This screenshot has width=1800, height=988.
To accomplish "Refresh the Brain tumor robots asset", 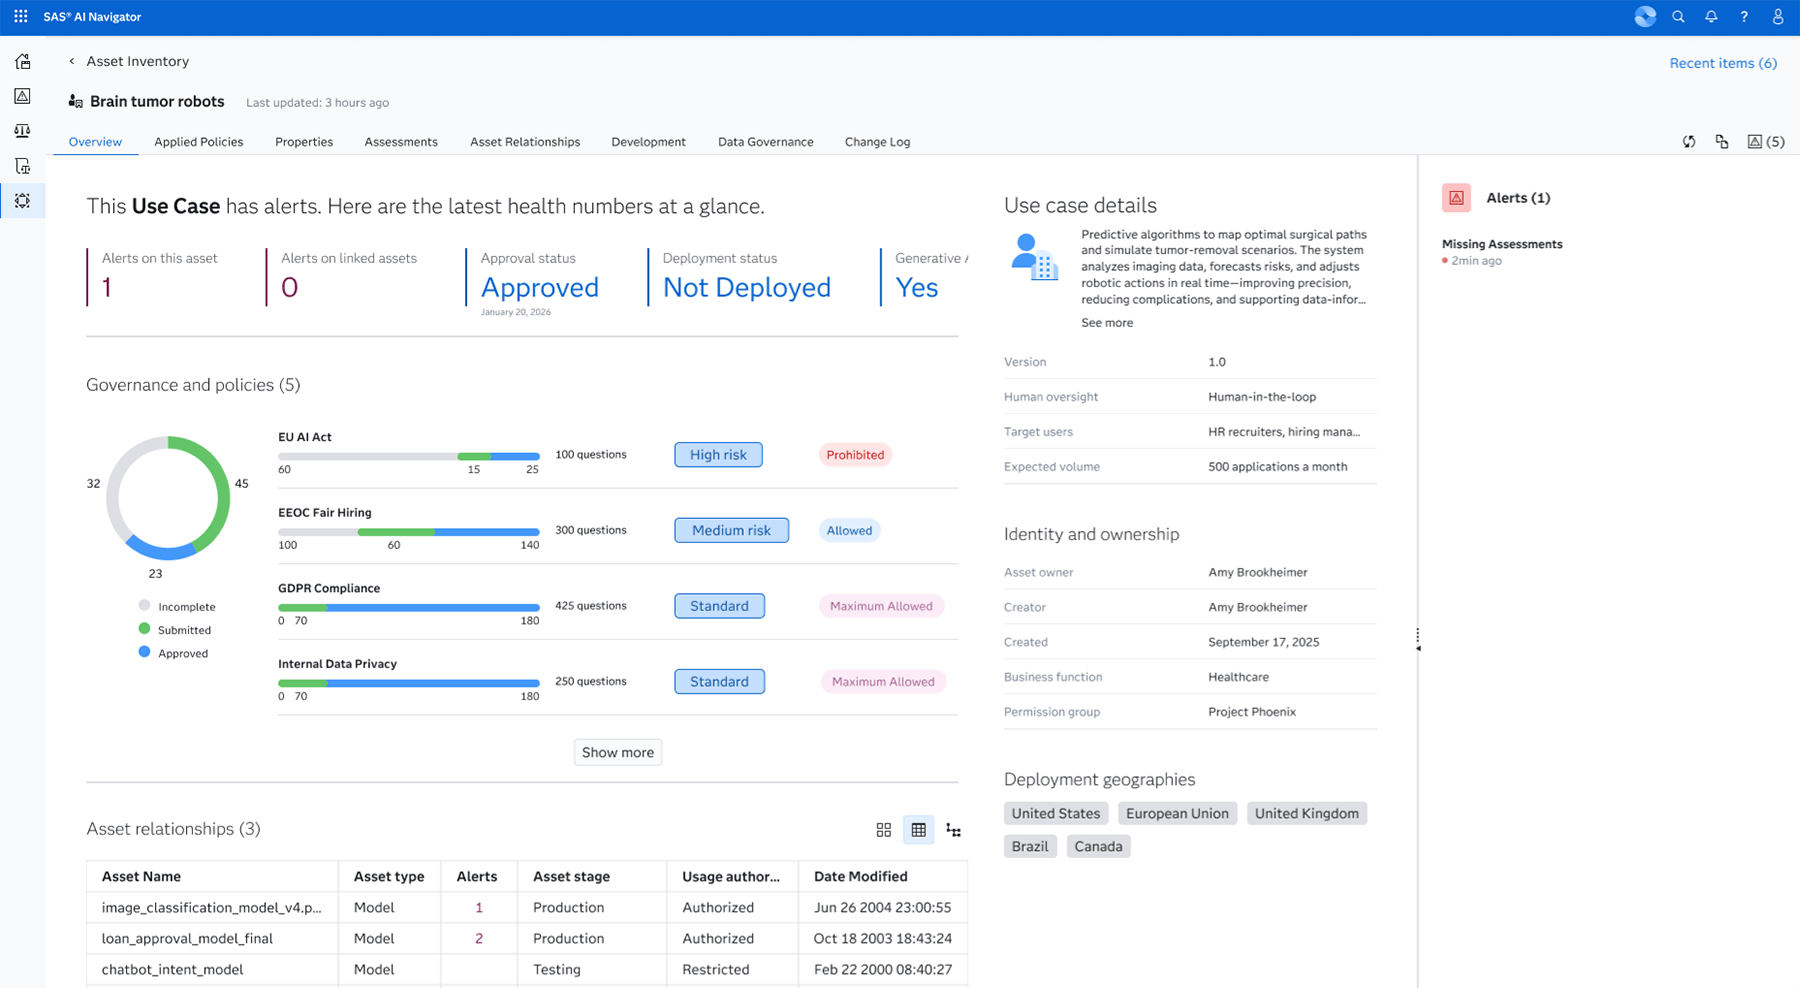I will (1689, 141).
